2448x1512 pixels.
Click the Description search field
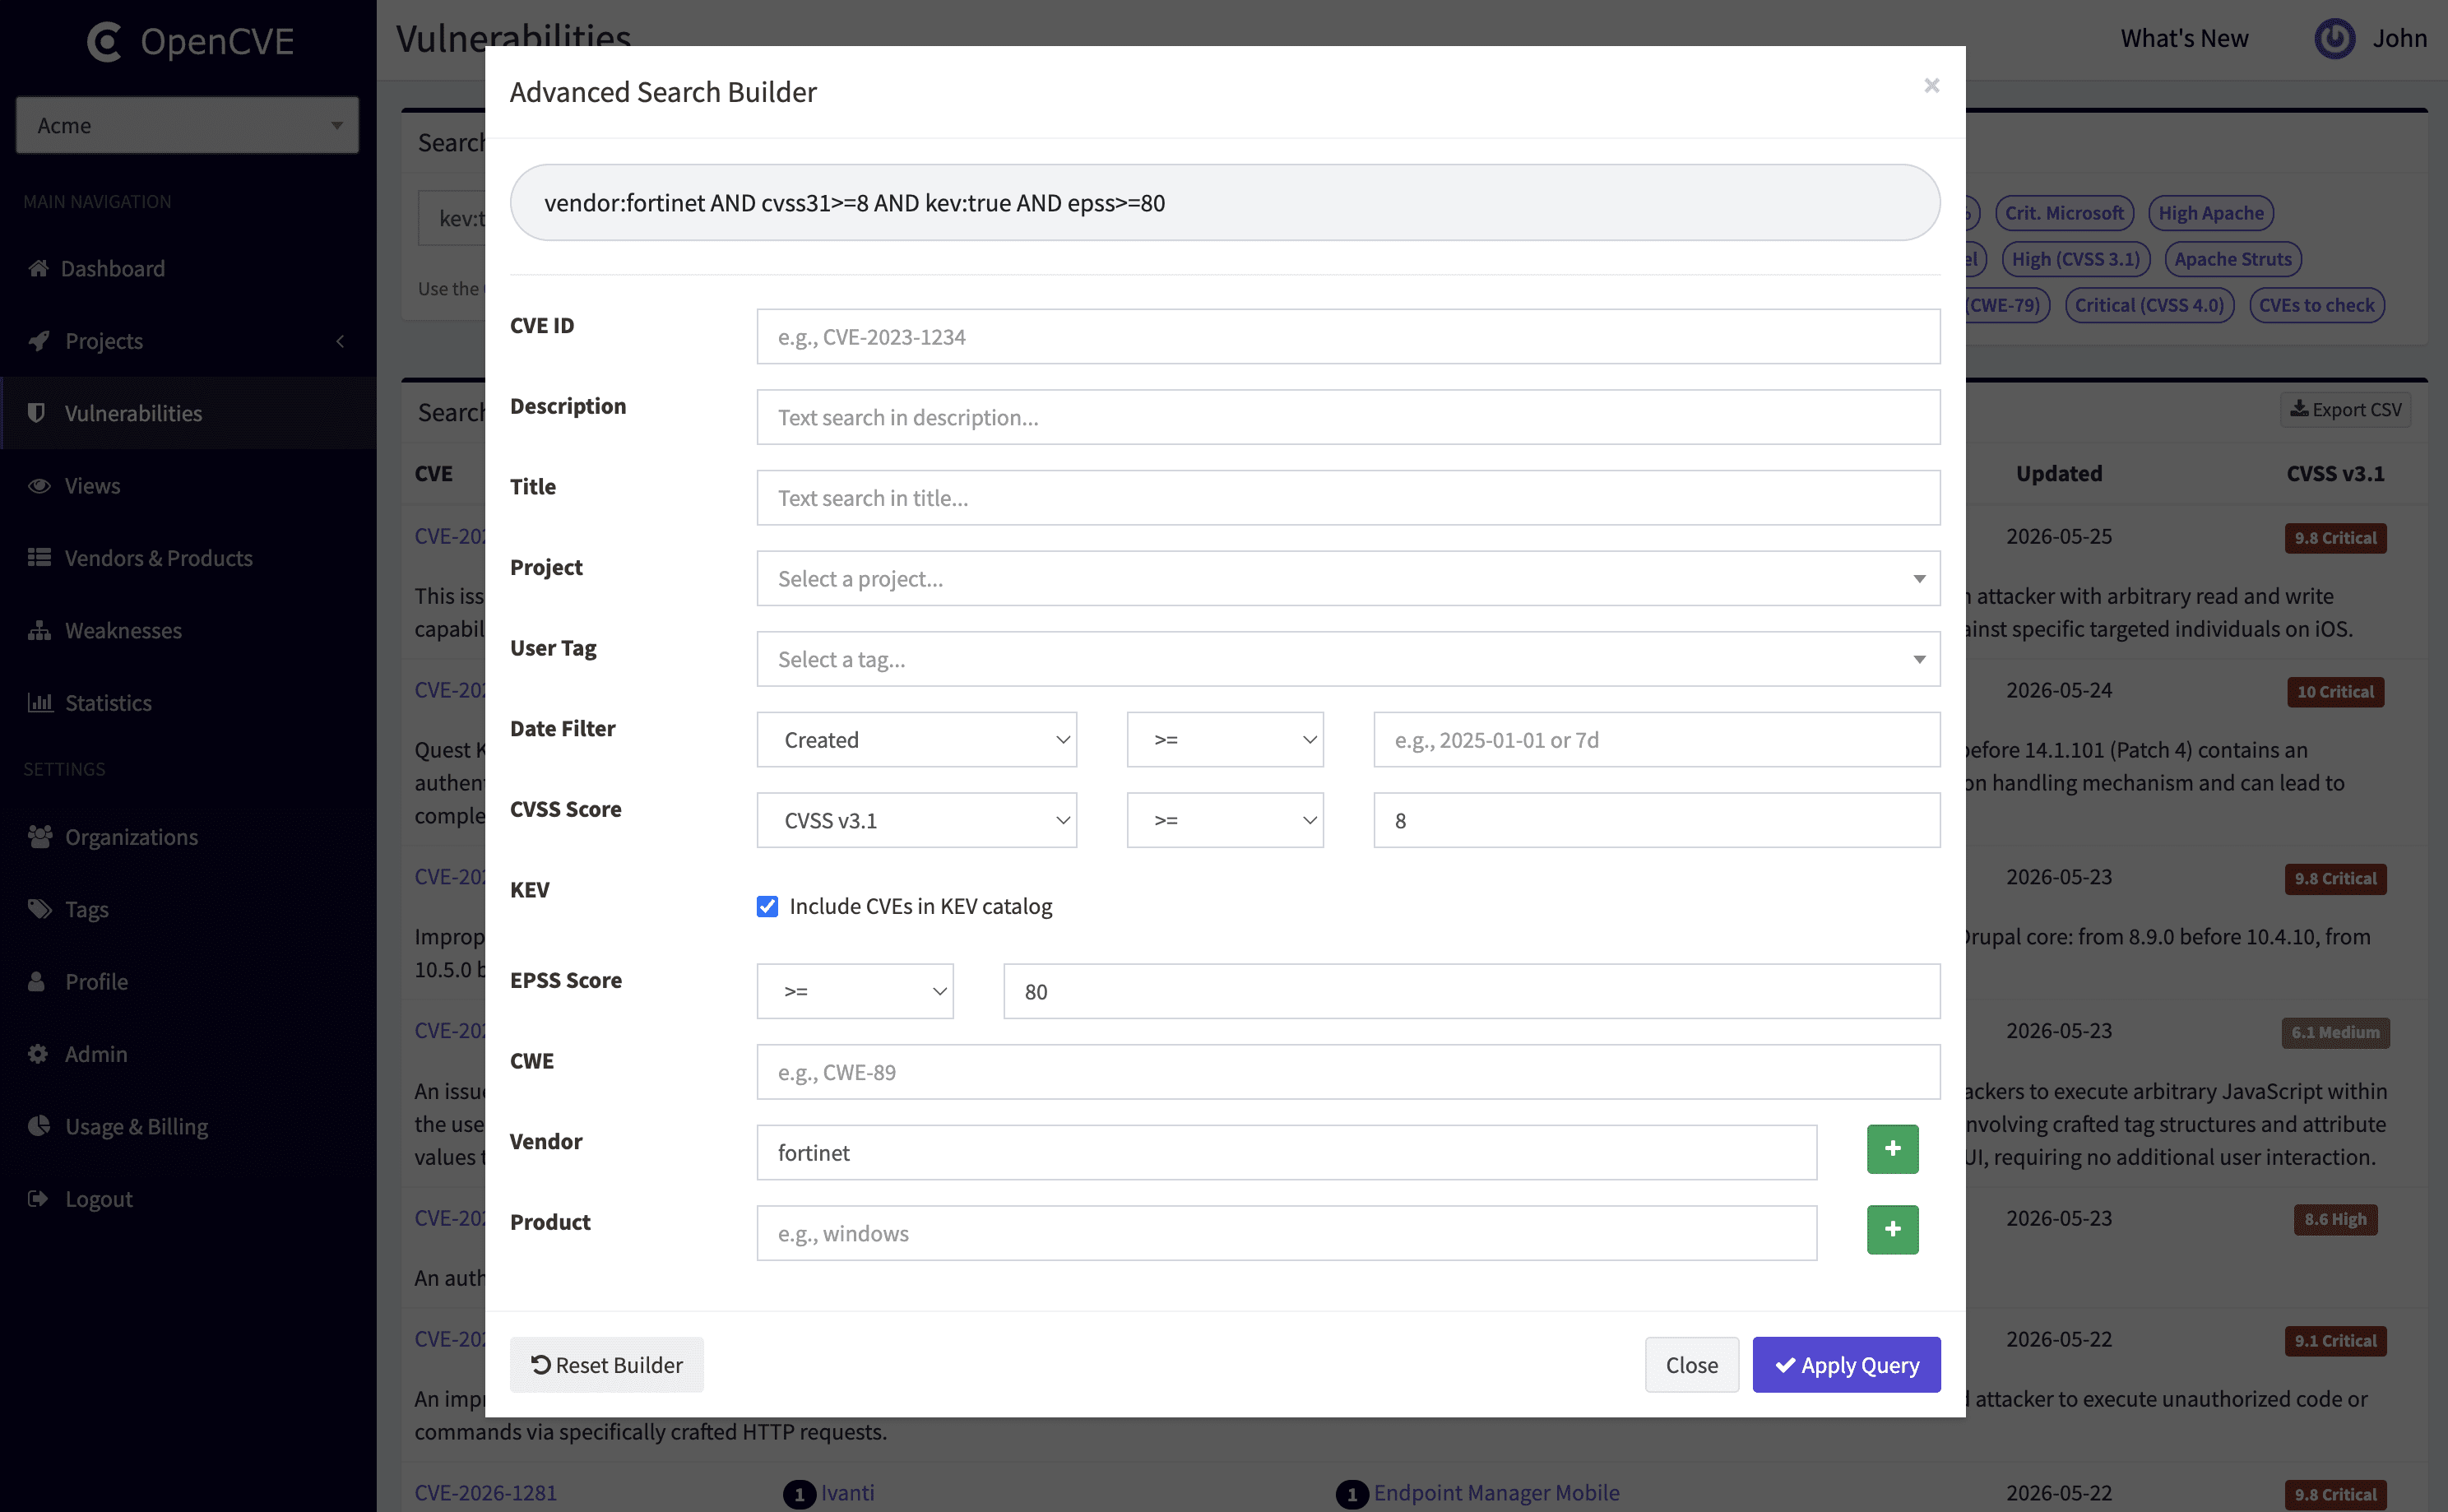tap(1348, 417)
